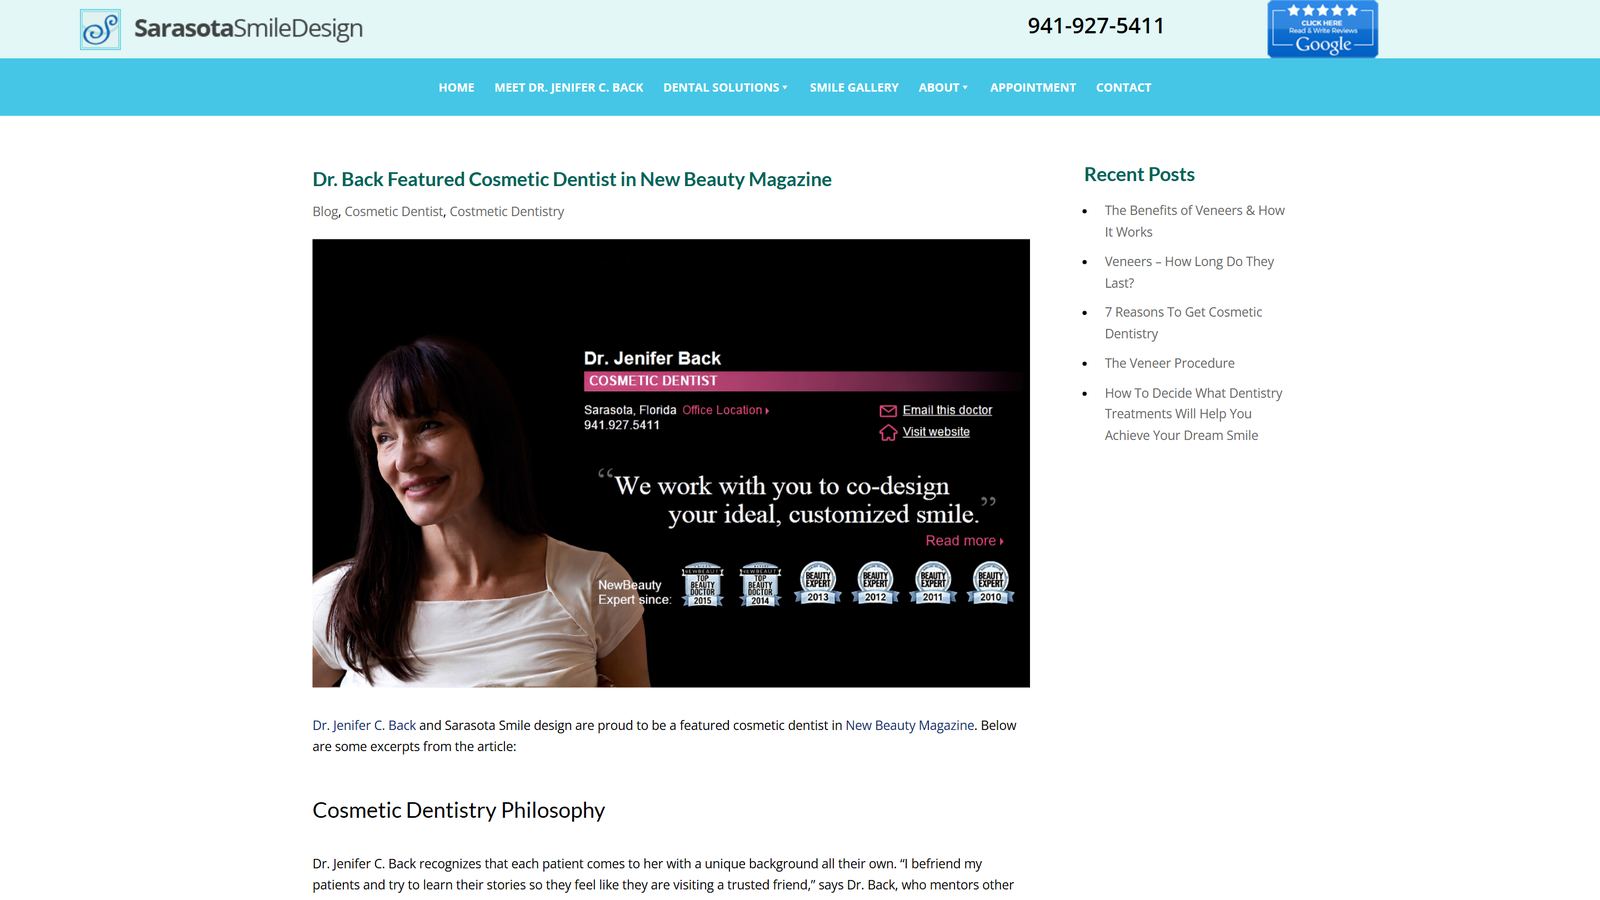
Task: Click the 2015 Top Beauty Doctor badge
Action: pyautogui.click(x=703, y=584)
